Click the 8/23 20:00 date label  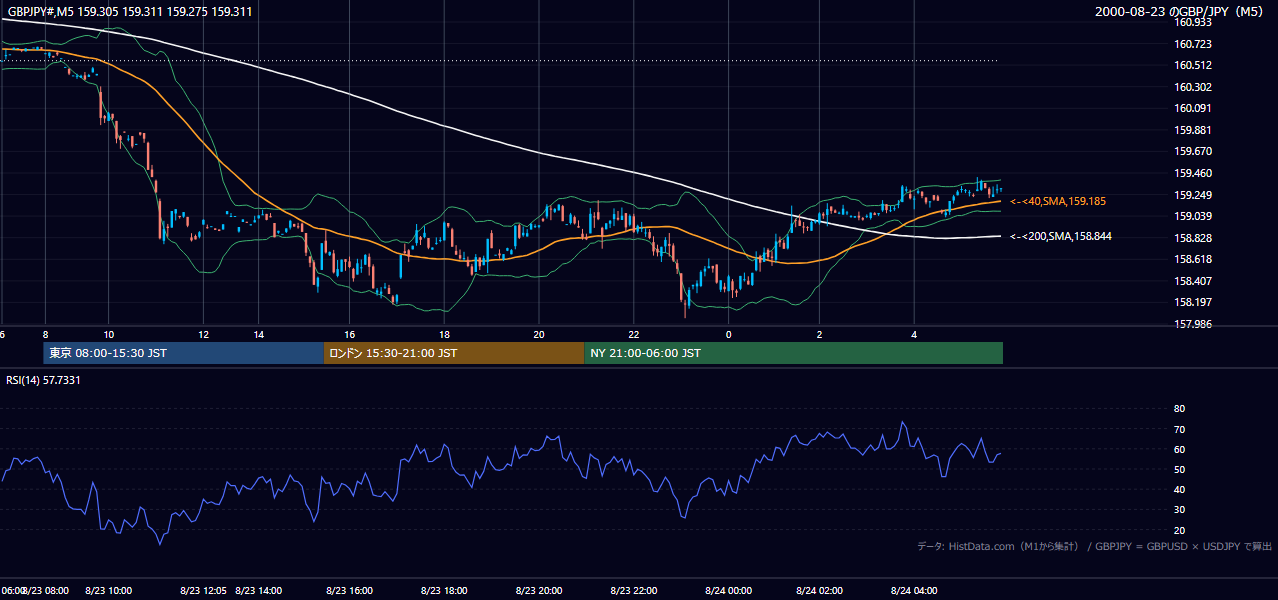tap(539, 591)
